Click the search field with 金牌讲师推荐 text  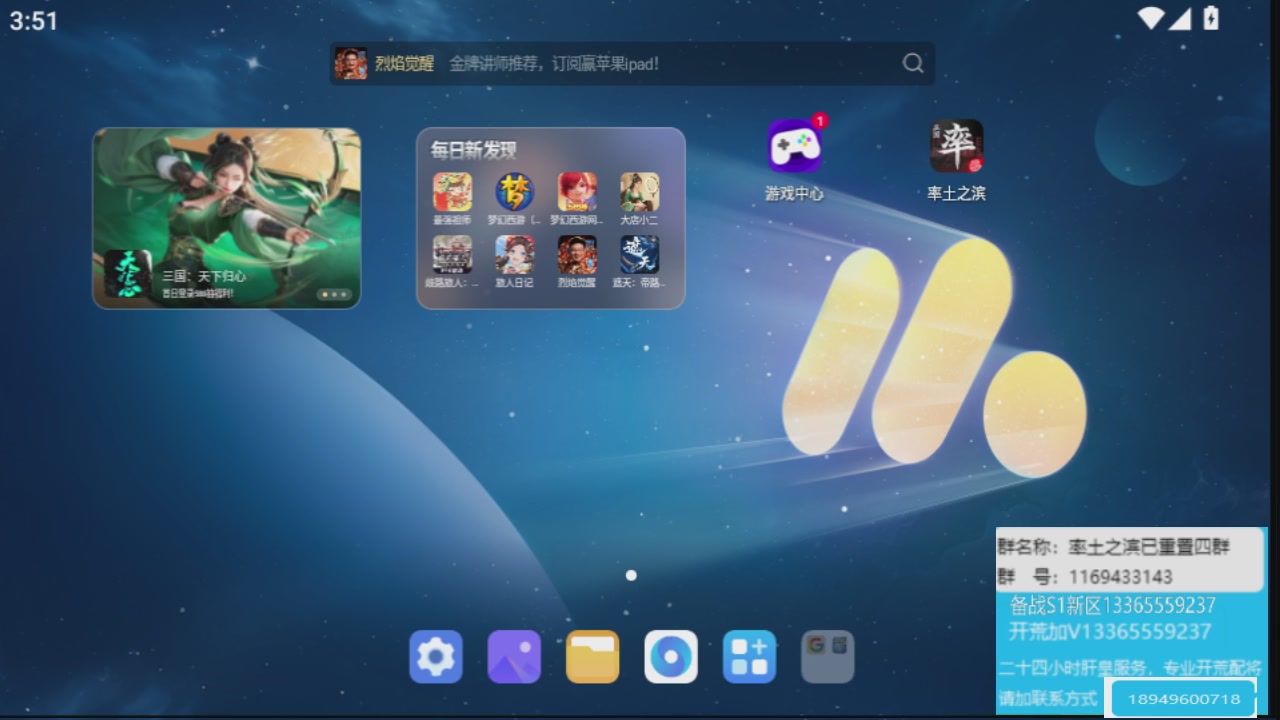(632, 63)
